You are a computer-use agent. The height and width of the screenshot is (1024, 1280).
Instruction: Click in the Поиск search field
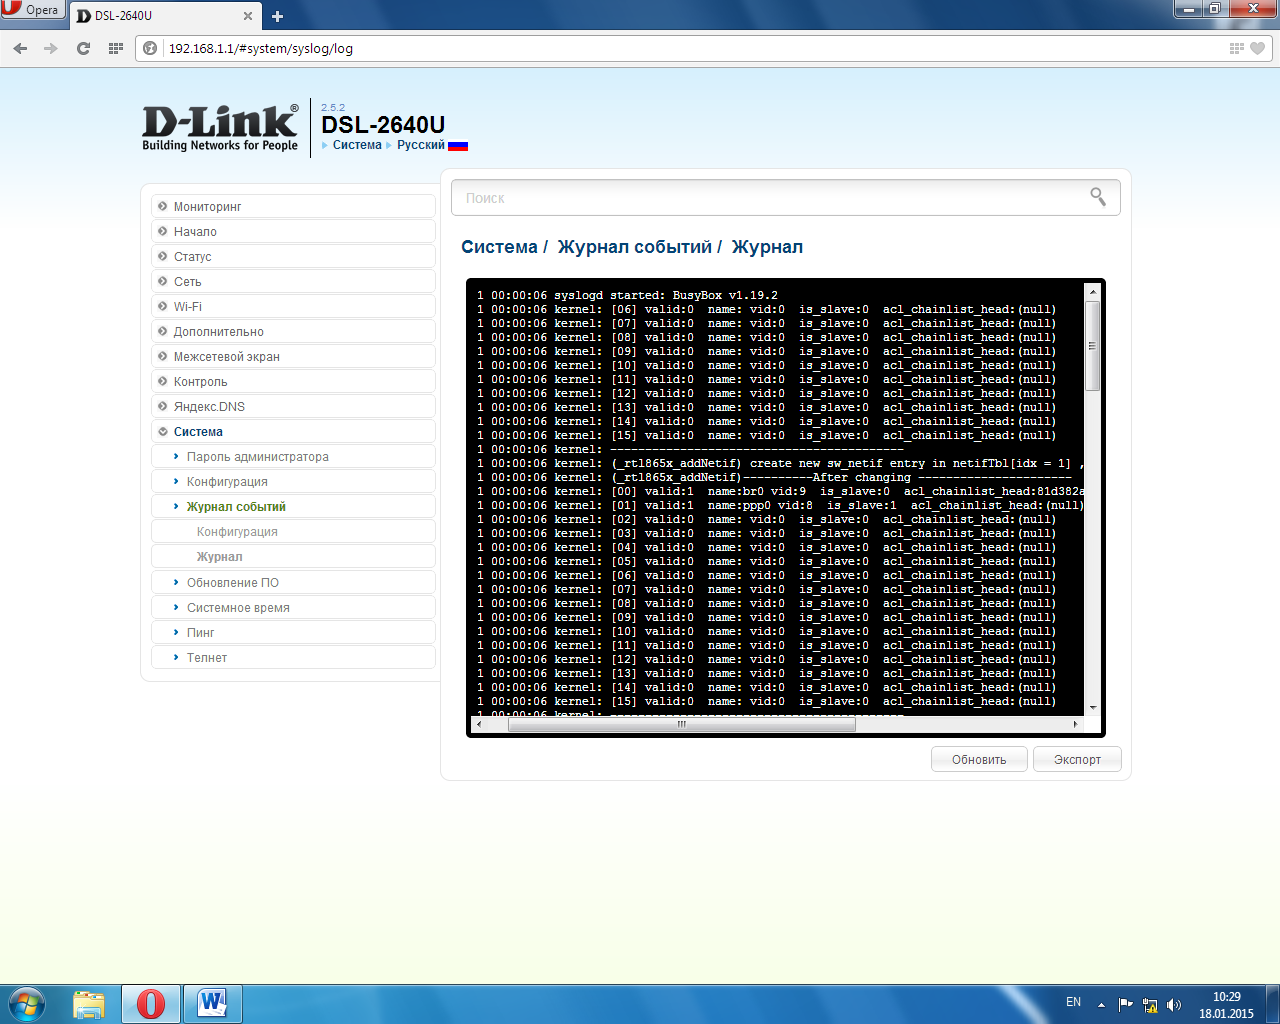click(770, 198)
